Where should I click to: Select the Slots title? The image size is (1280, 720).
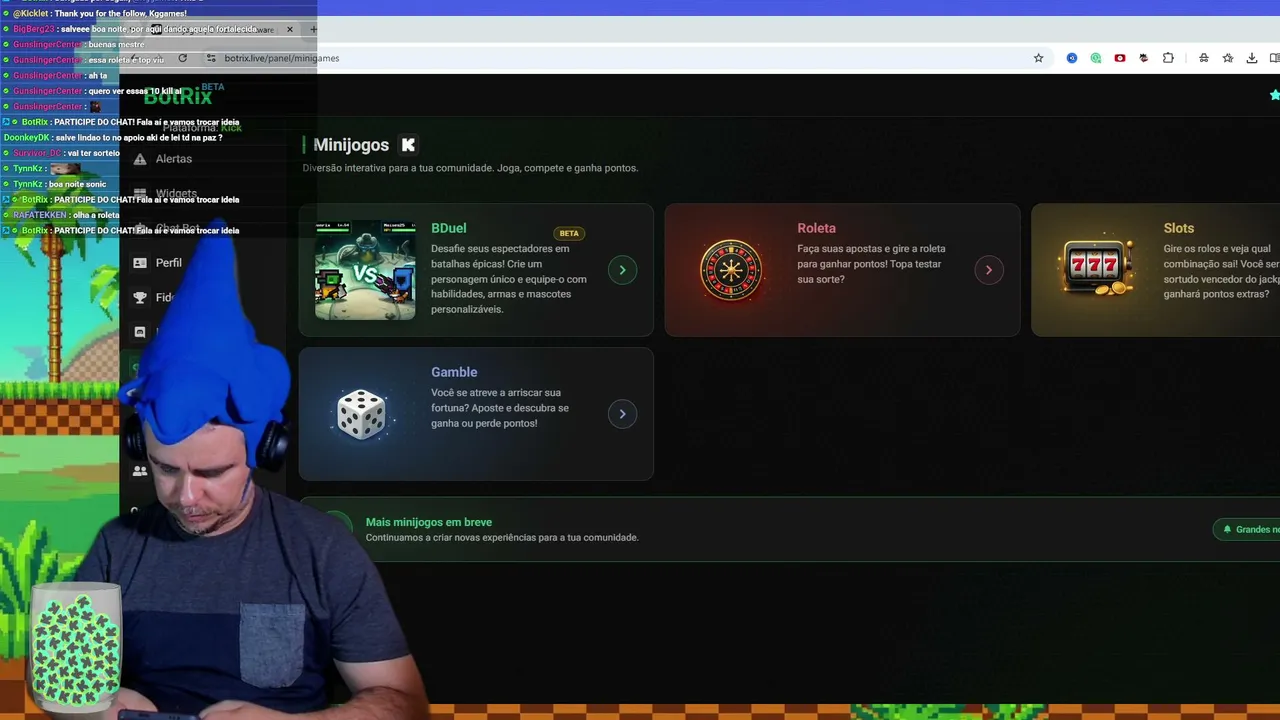(x=1179, y=228)
